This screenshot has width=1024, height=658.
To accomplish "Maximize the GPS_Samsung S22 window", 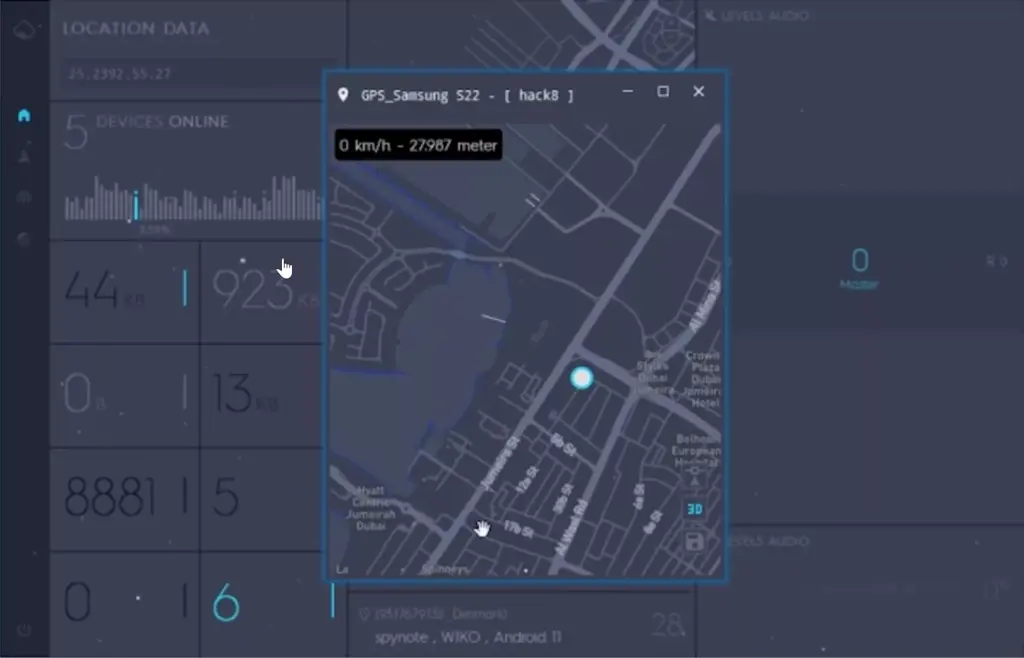I will tap(662, 92).
